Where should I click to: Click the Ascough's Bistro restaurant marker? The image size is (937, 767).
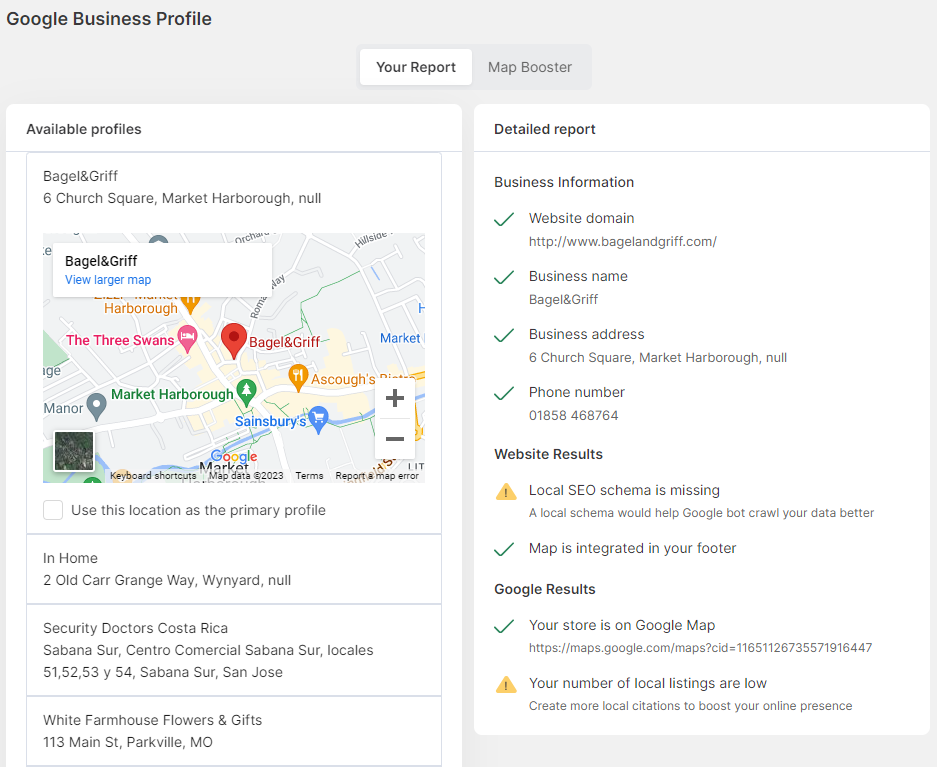[x=297, y=376]
